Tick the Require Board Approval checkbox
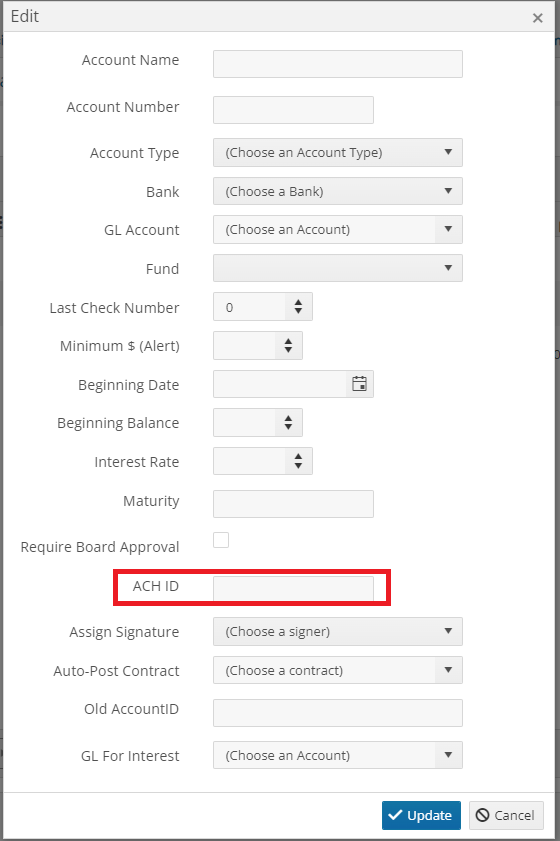This screenshot has width=560, height=841. coord(221,540)
